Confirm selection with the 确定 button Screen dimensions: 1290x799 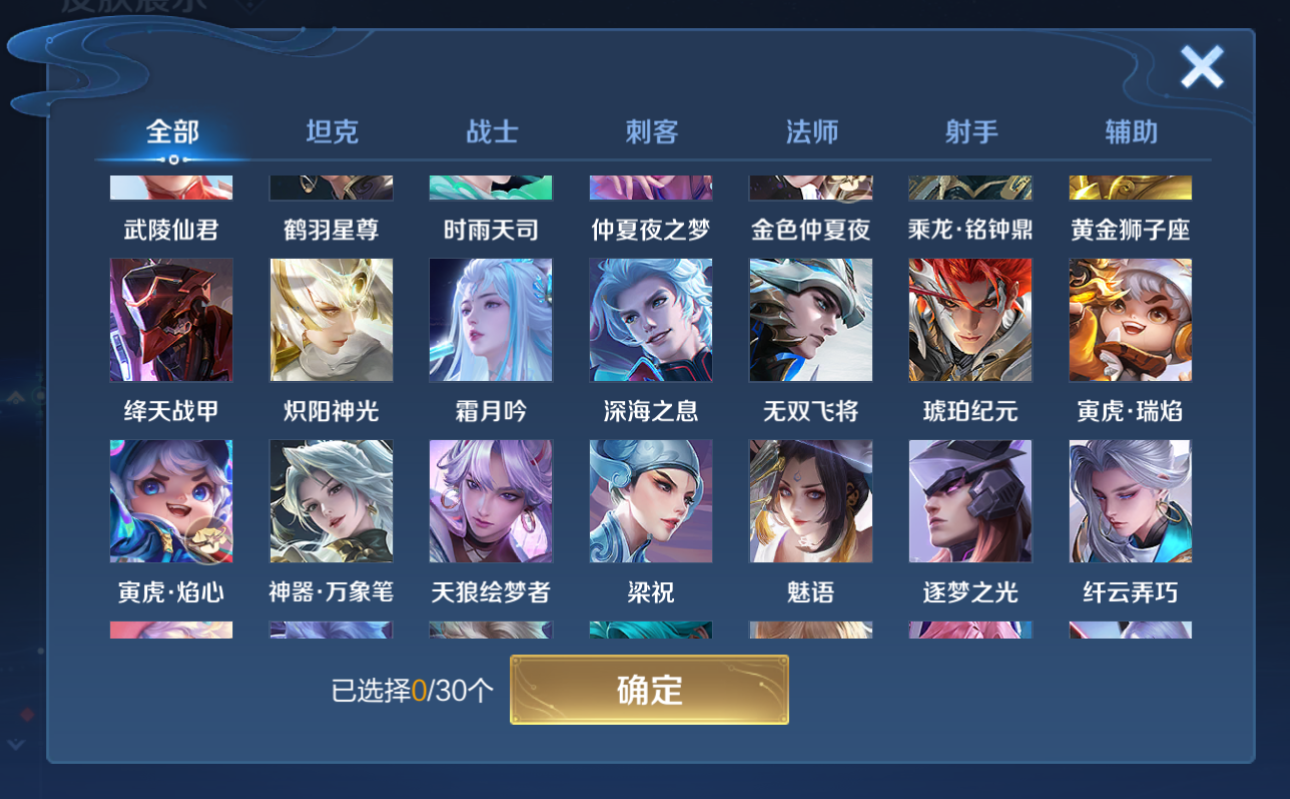point(650,690)
